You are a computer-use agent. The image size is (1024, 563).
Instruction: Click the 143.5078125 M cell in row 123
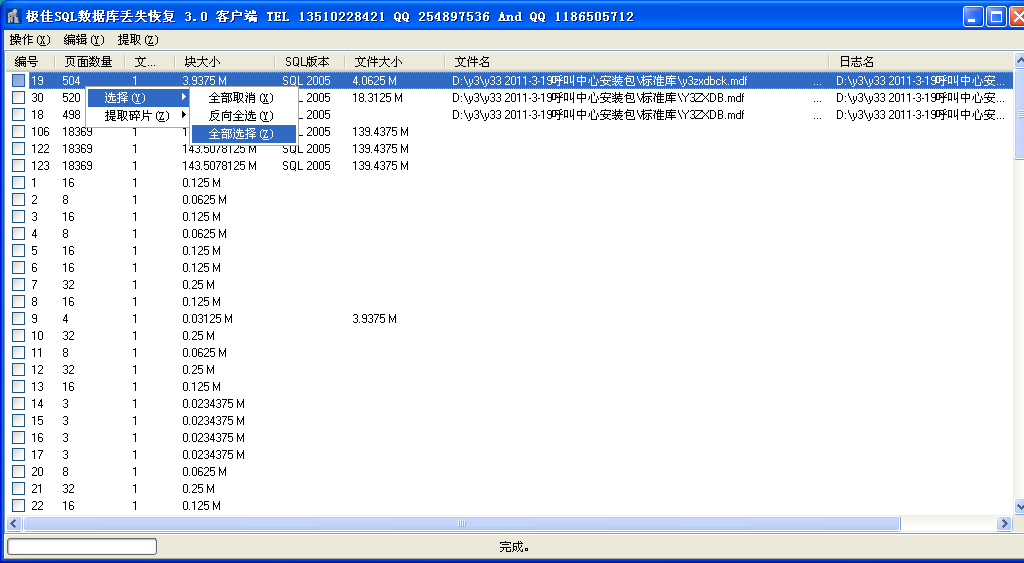pos(219,165)
